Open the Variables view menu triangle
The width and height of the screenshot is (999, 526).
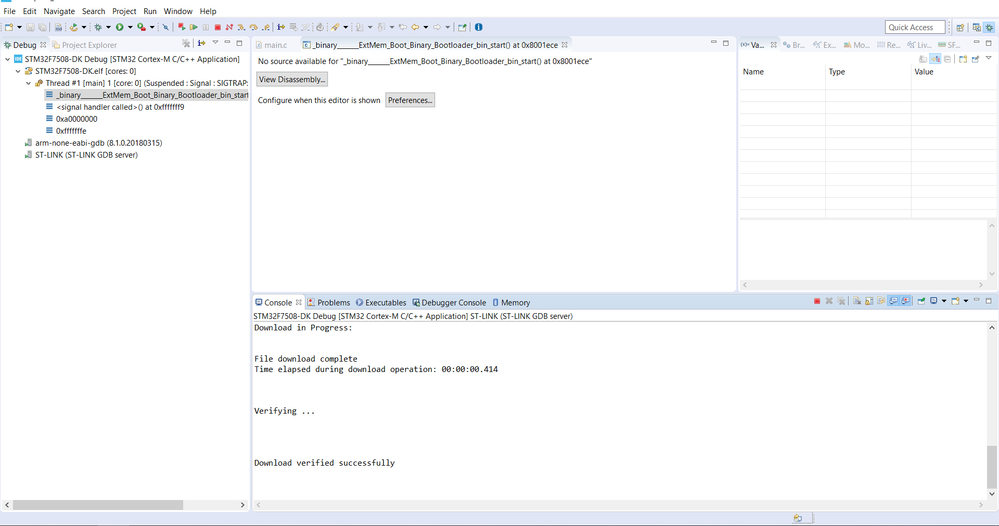pos(988,59)
